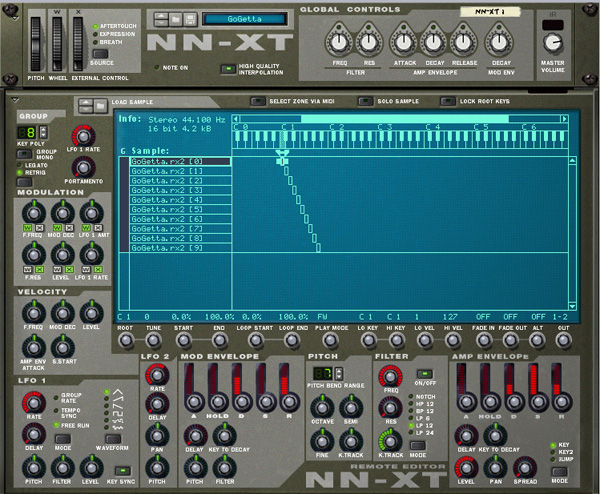
Task: Click the Amp Envelope Level knob
Action: click(x=466, y=468)
